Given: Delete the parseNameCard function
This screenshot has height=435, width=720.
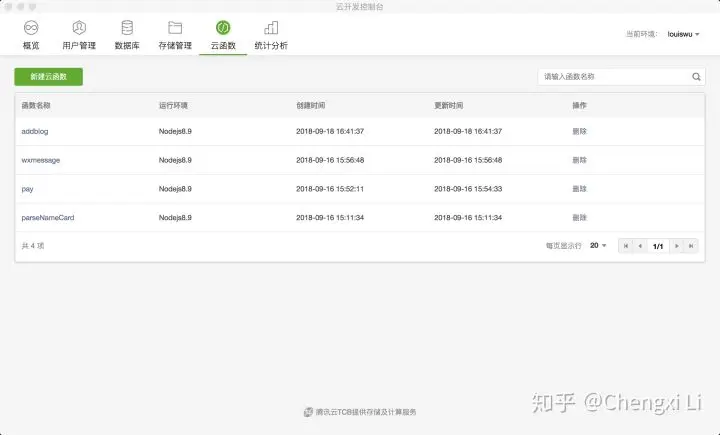Looking at the screenshot, I should pos(579,218).
